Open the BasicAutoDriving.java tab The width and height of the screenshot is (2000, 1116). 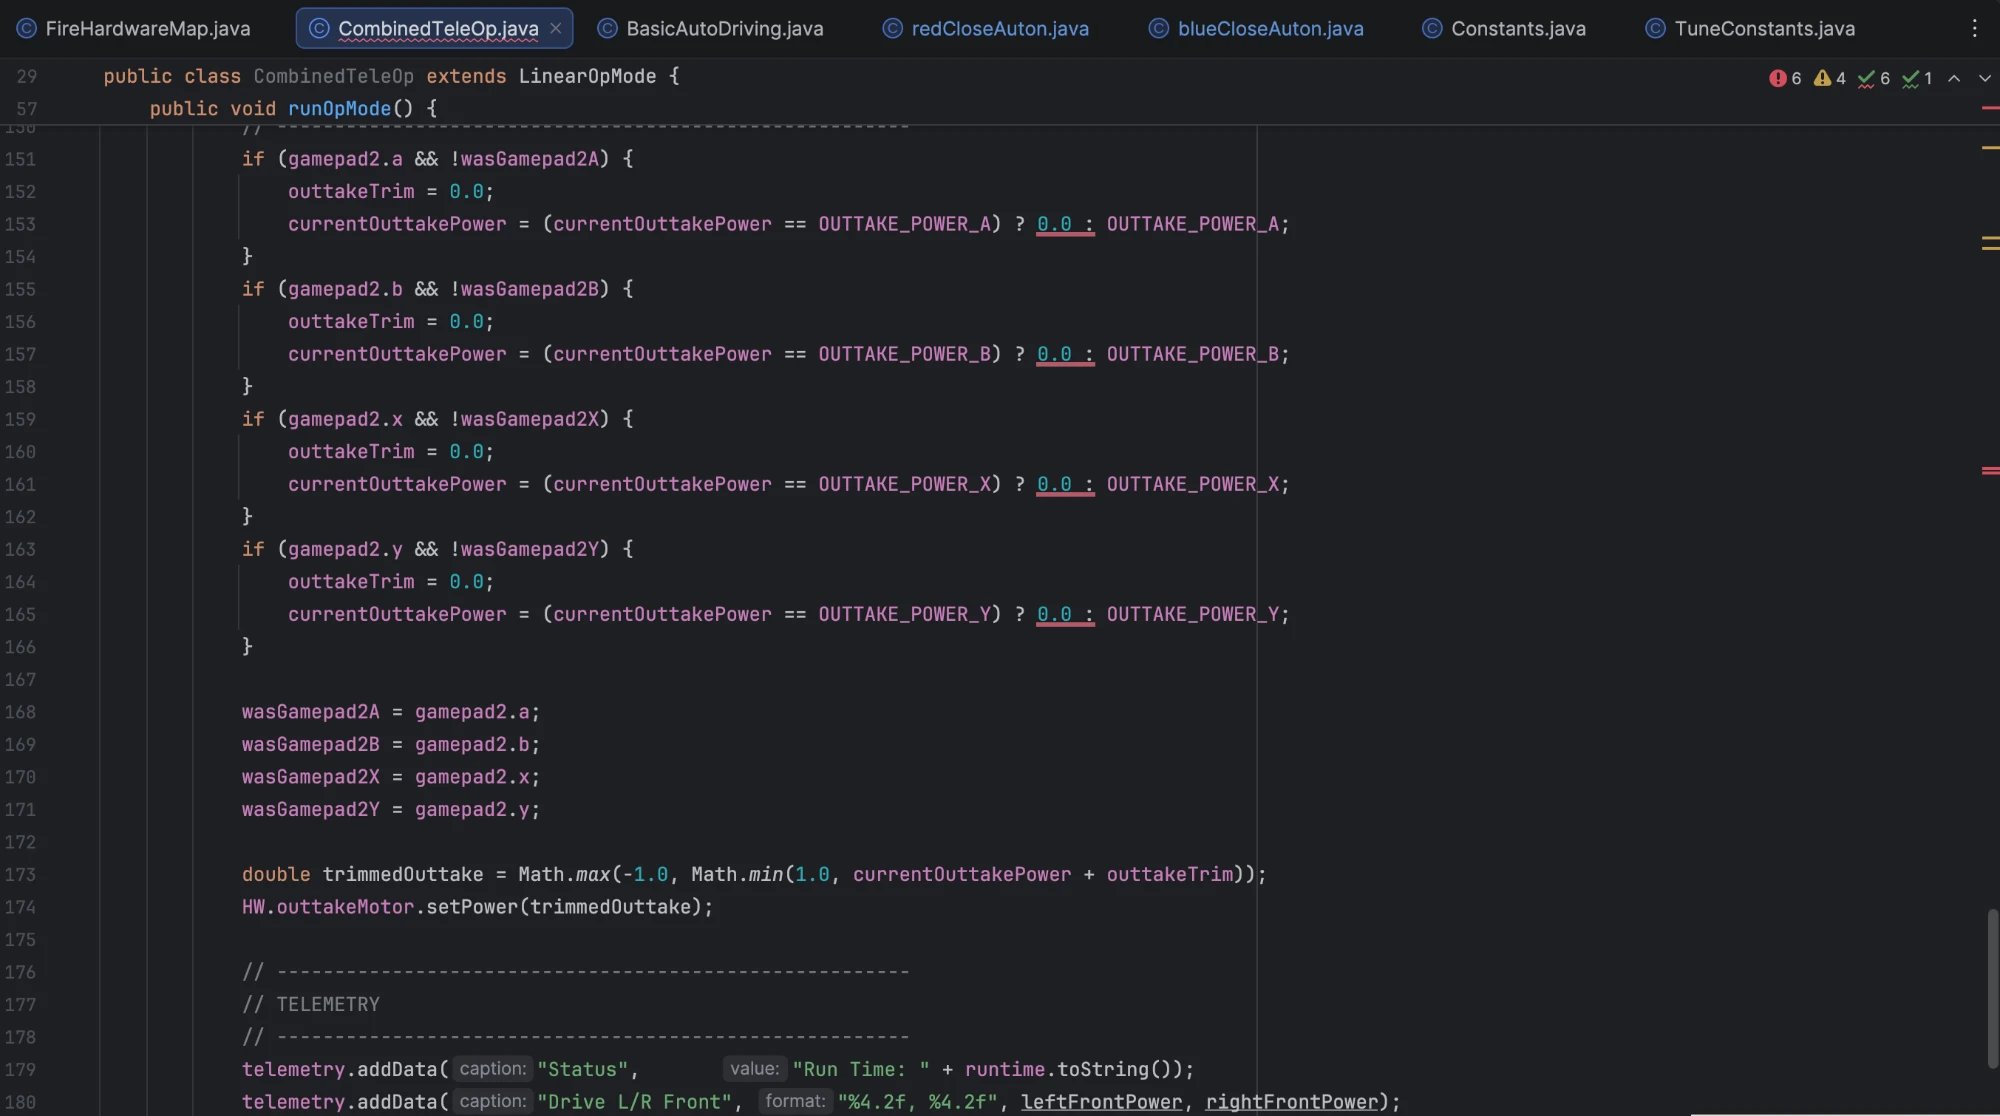click(x=710, y=28)
